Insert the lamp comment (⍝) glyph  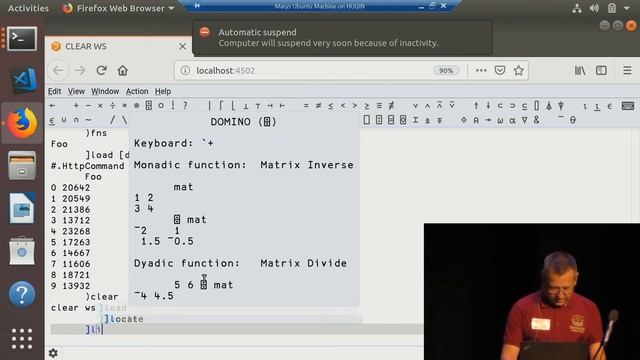[476, 120]
